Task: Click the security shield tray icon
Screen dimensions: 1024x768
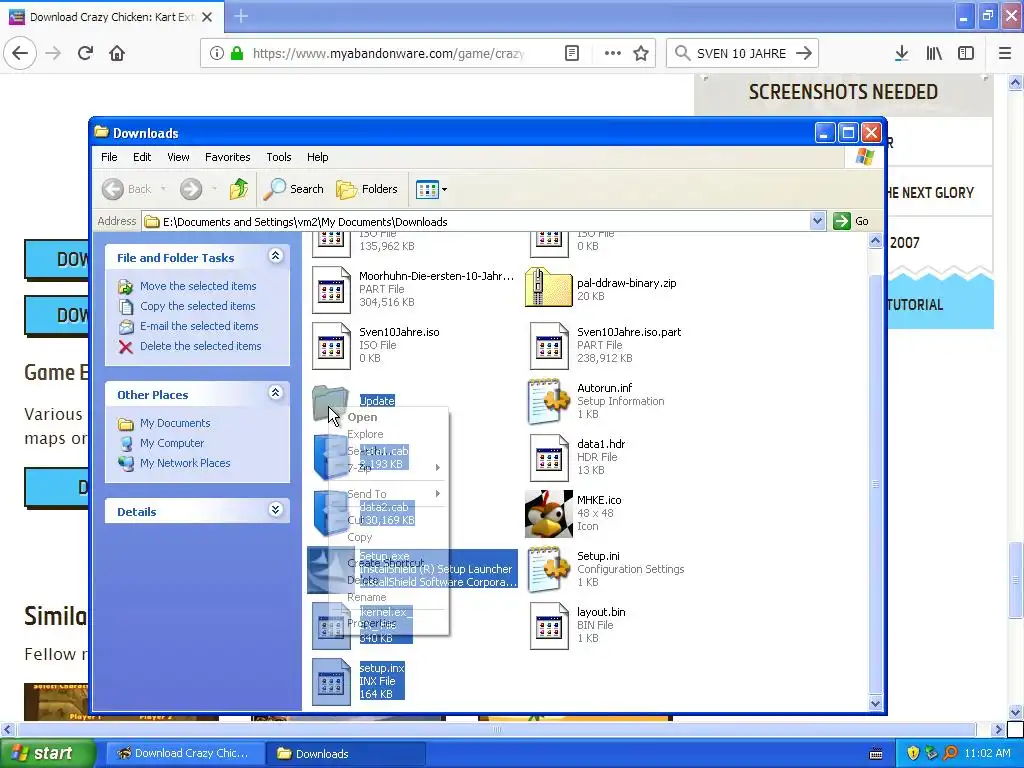Action: [x=913, y=754]
